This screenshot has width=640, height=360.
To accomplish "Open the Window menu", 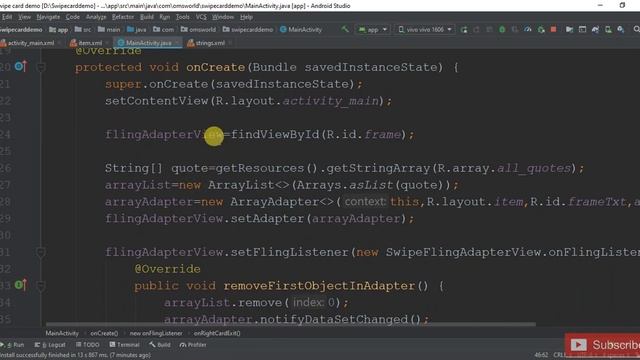I will (x=223, y=17).
